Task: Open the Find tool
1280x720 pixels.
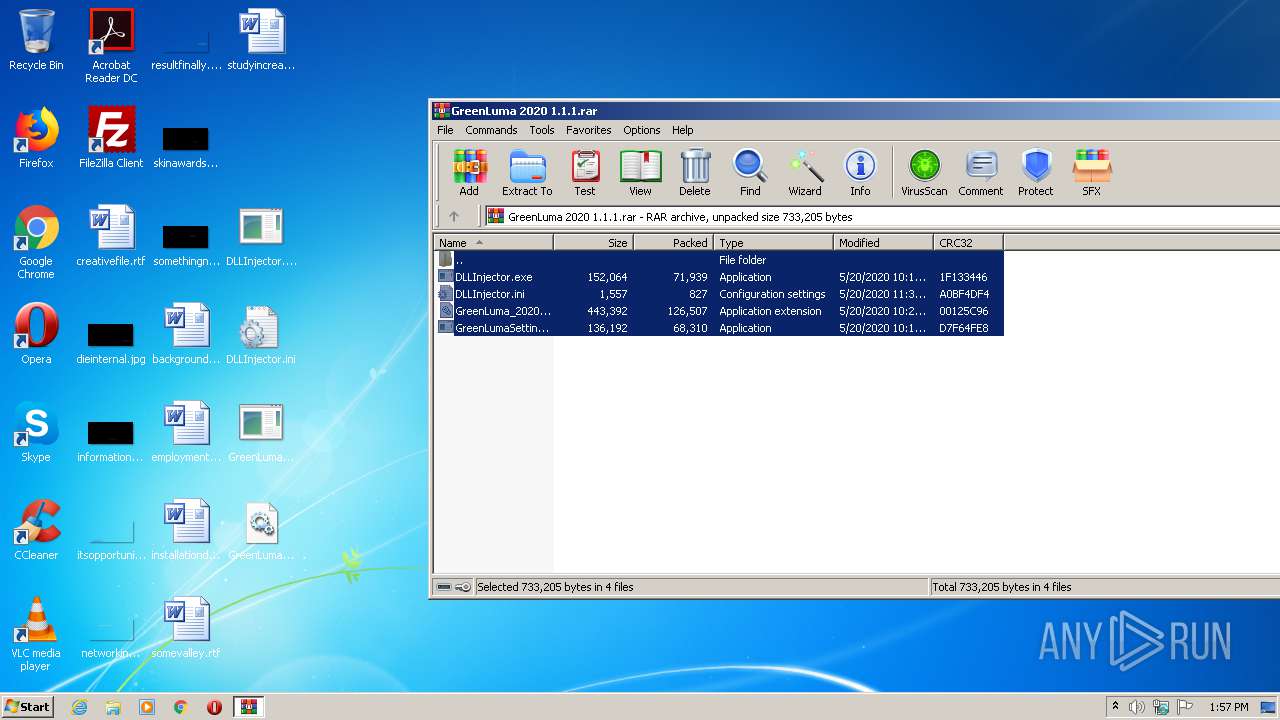Action: [750, 172]
